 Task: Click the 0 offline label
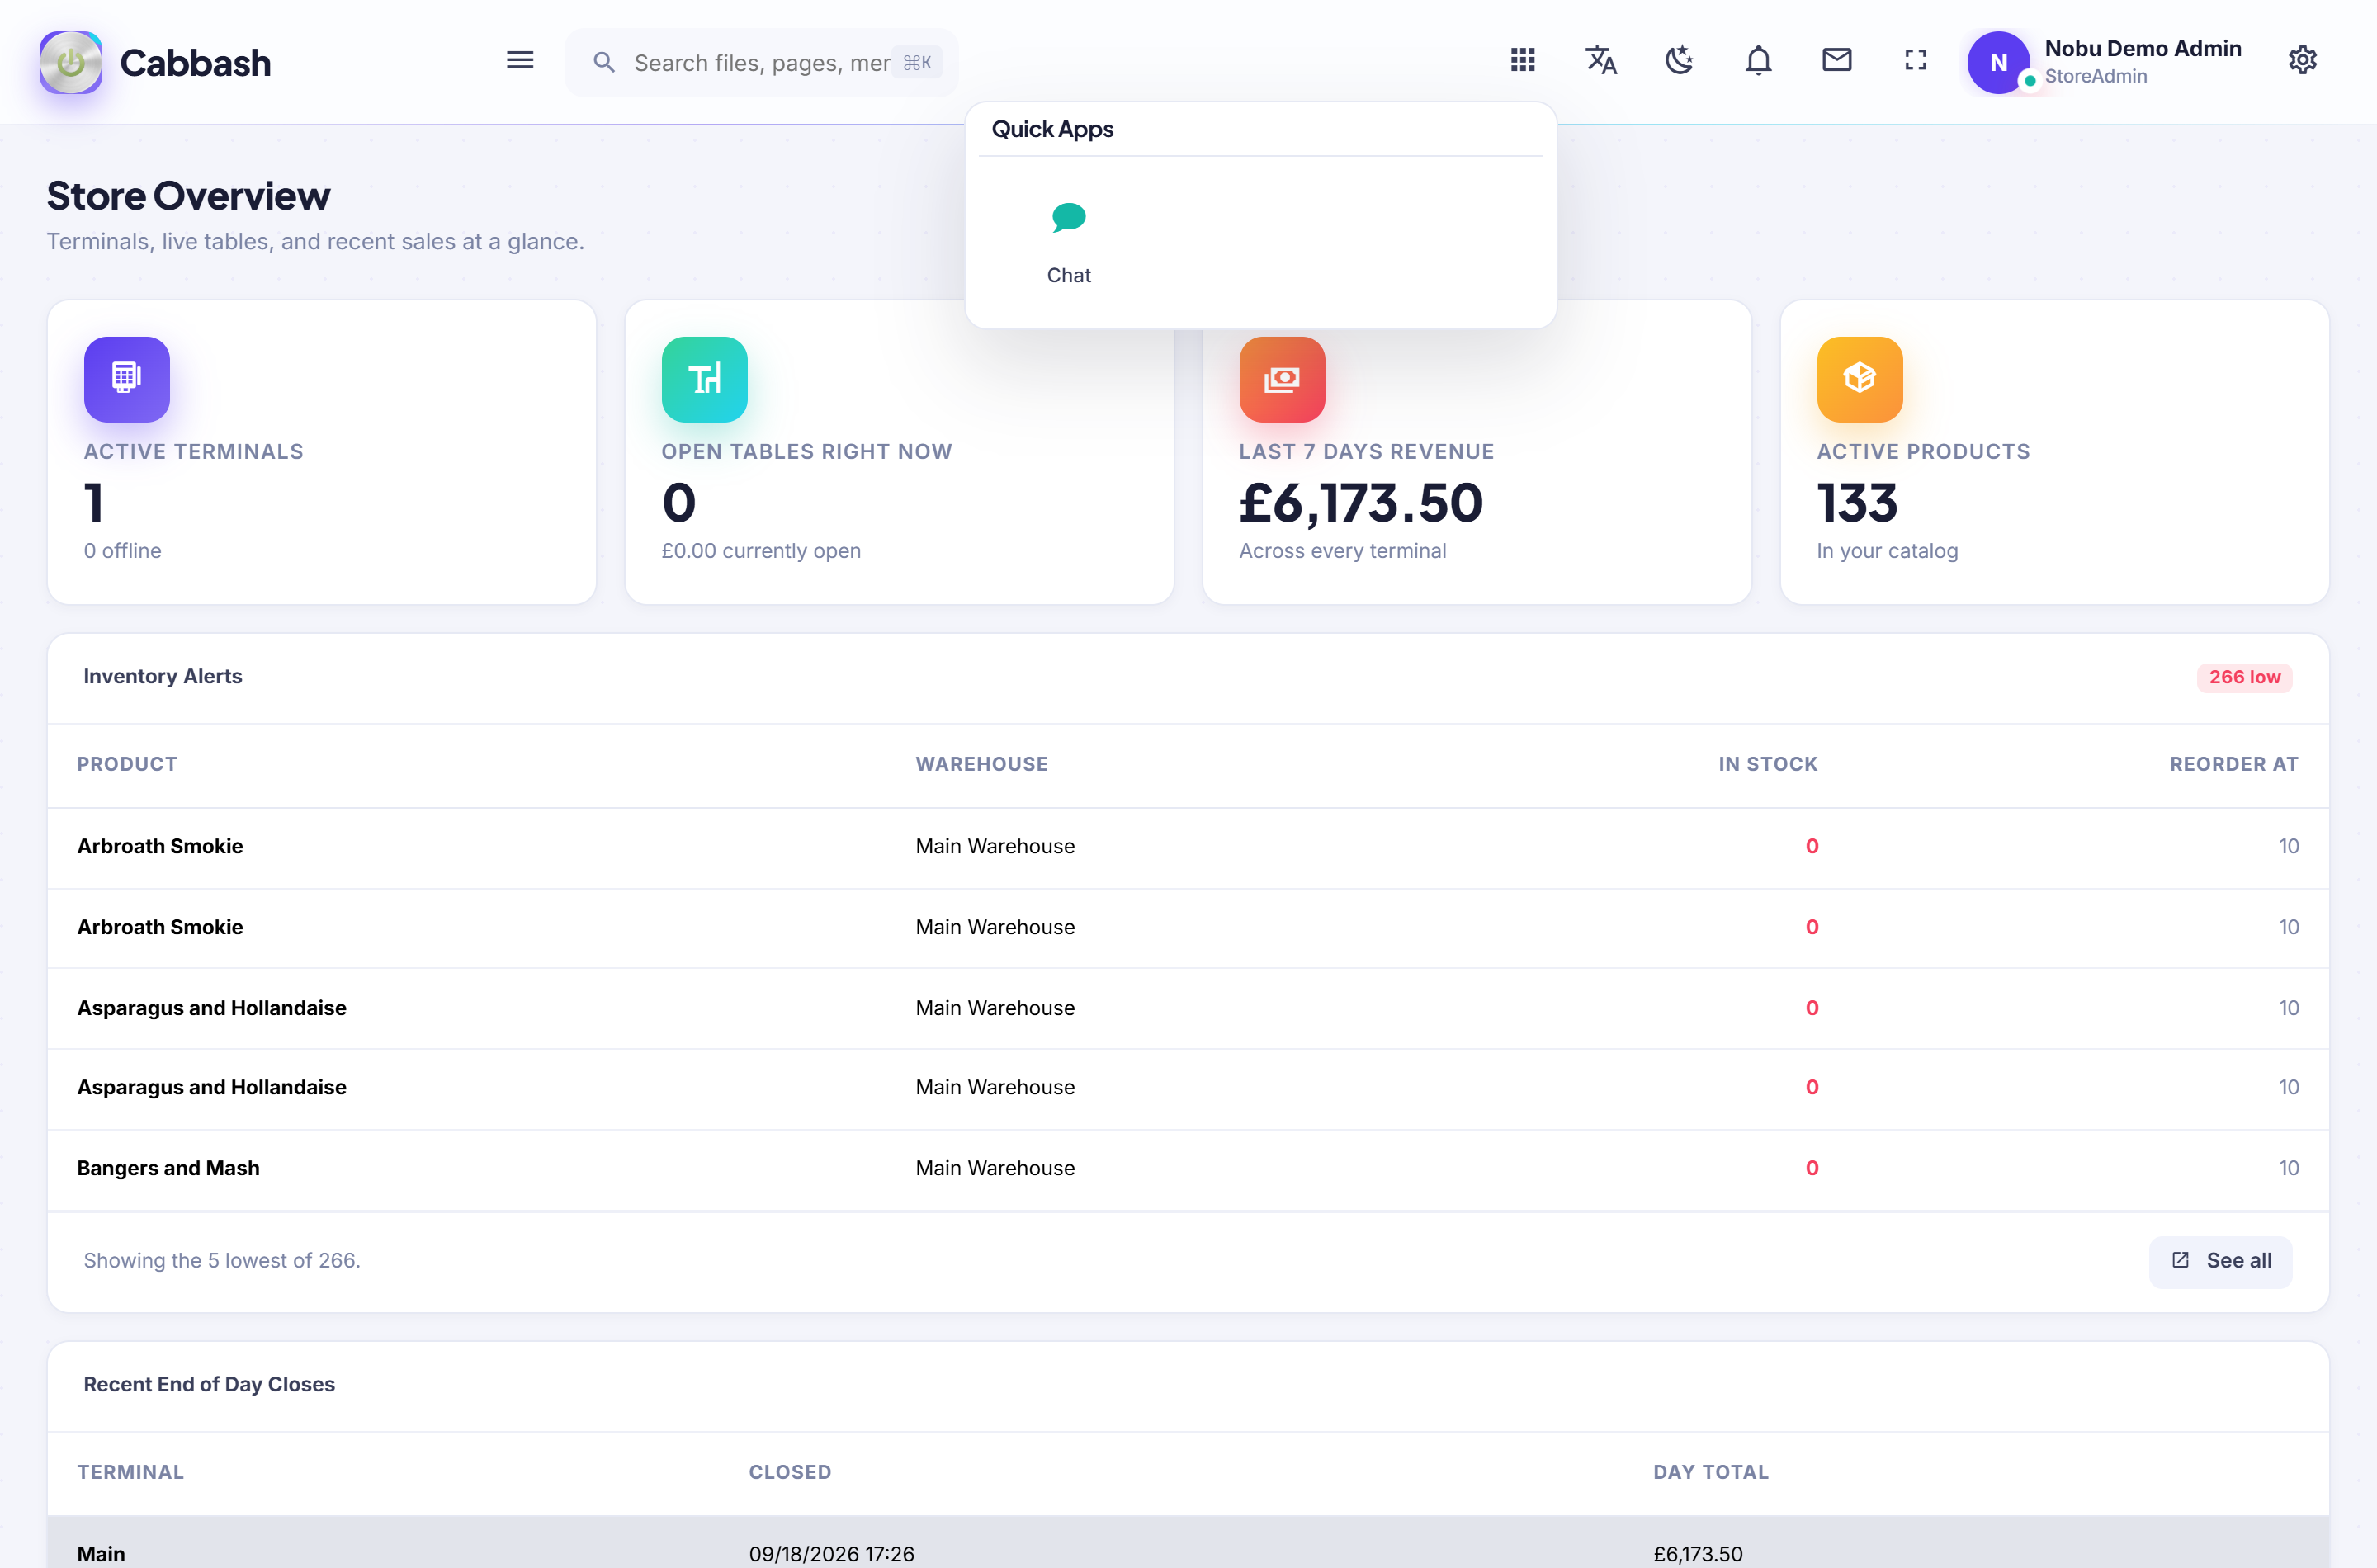(x=122, y=551)
